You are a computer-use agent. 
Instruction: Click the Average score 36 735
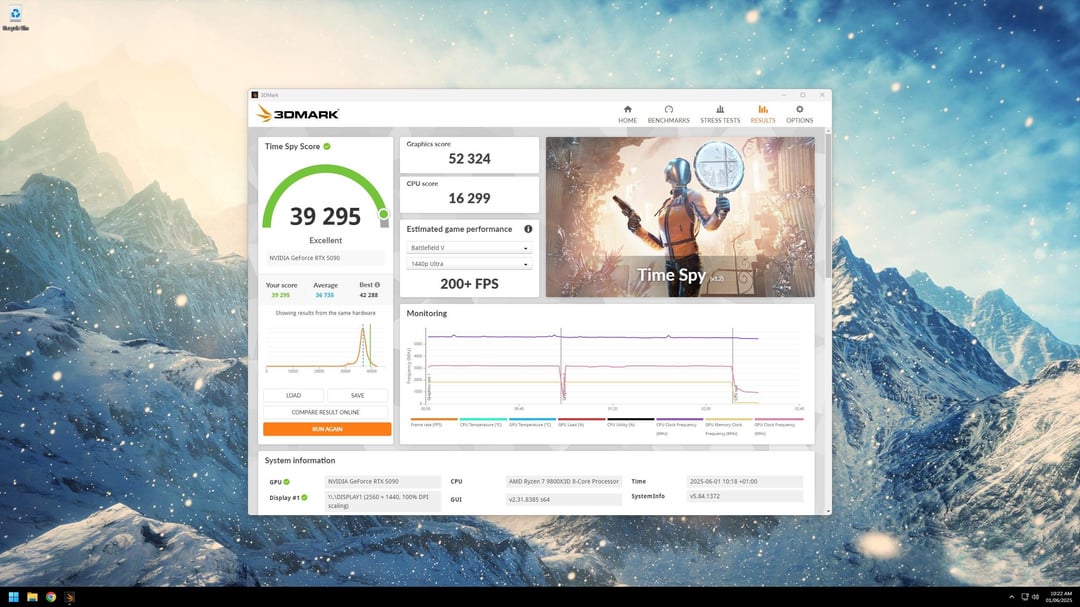324,295
